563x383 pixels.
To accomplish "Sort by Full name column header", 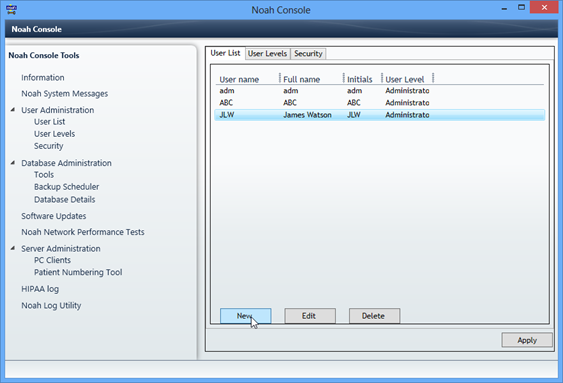I will pos(302,79).
